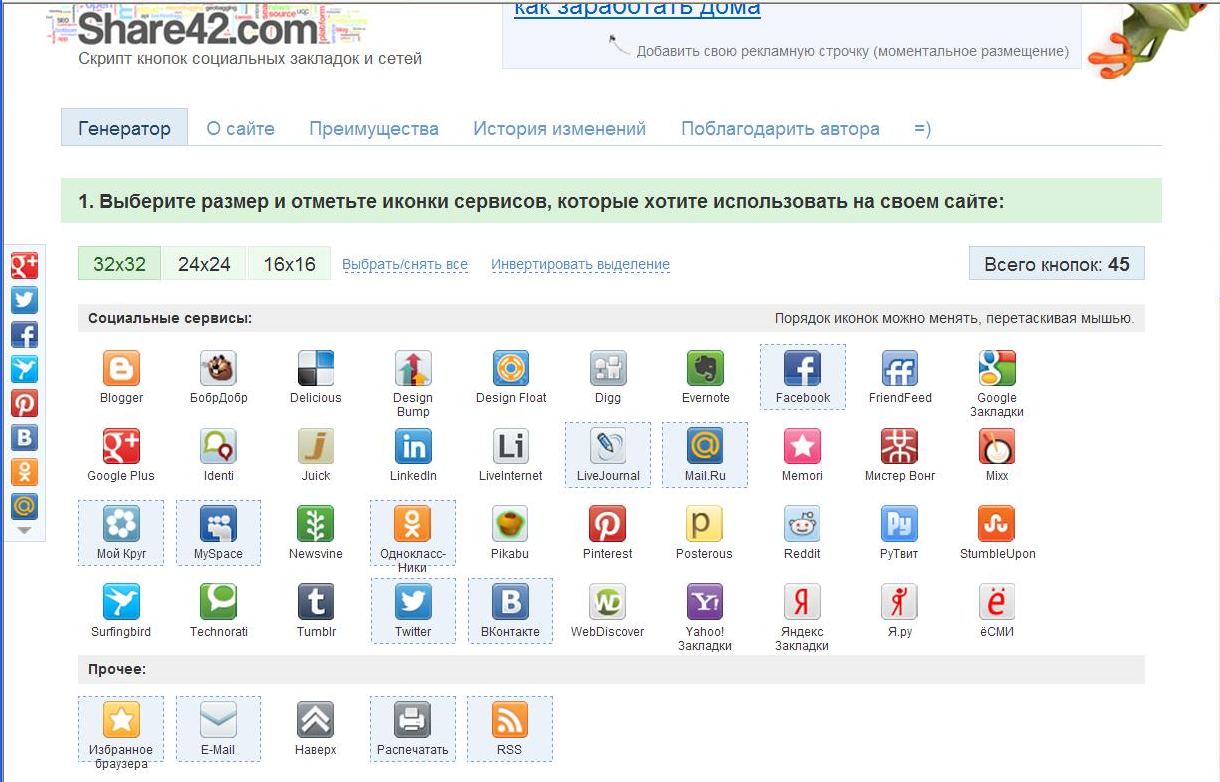Select the Design Float icon
This screenshot has height=782, width=1220.
pos(511,368)
